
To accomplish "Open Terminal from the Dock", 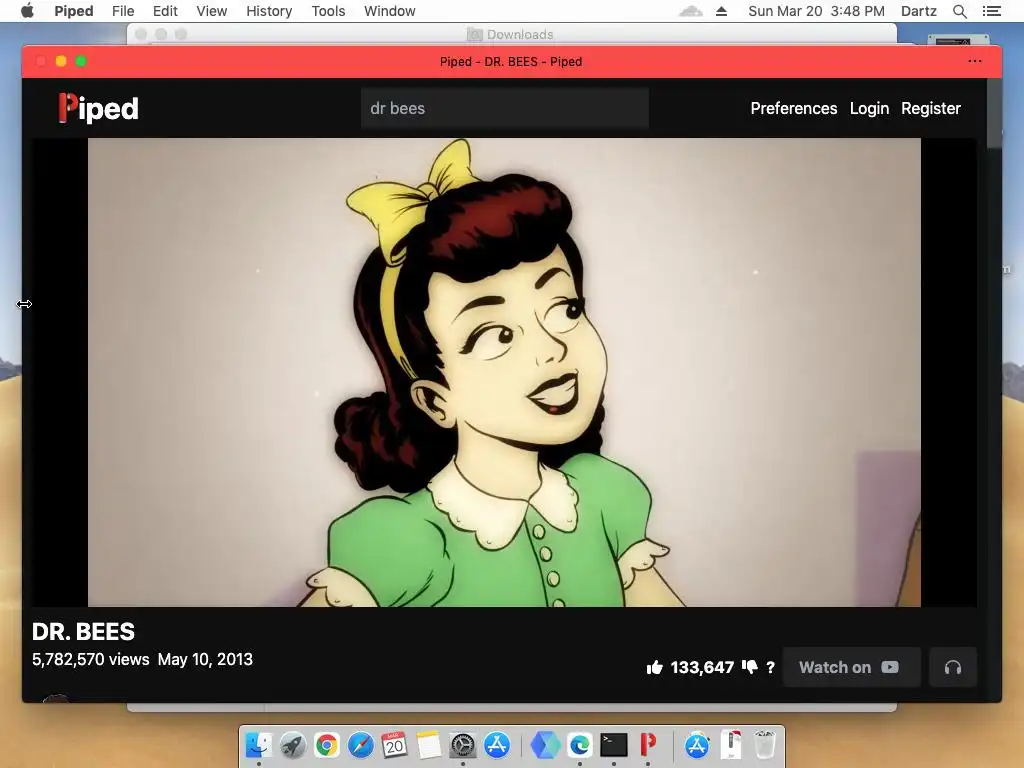I will [614, 744].
